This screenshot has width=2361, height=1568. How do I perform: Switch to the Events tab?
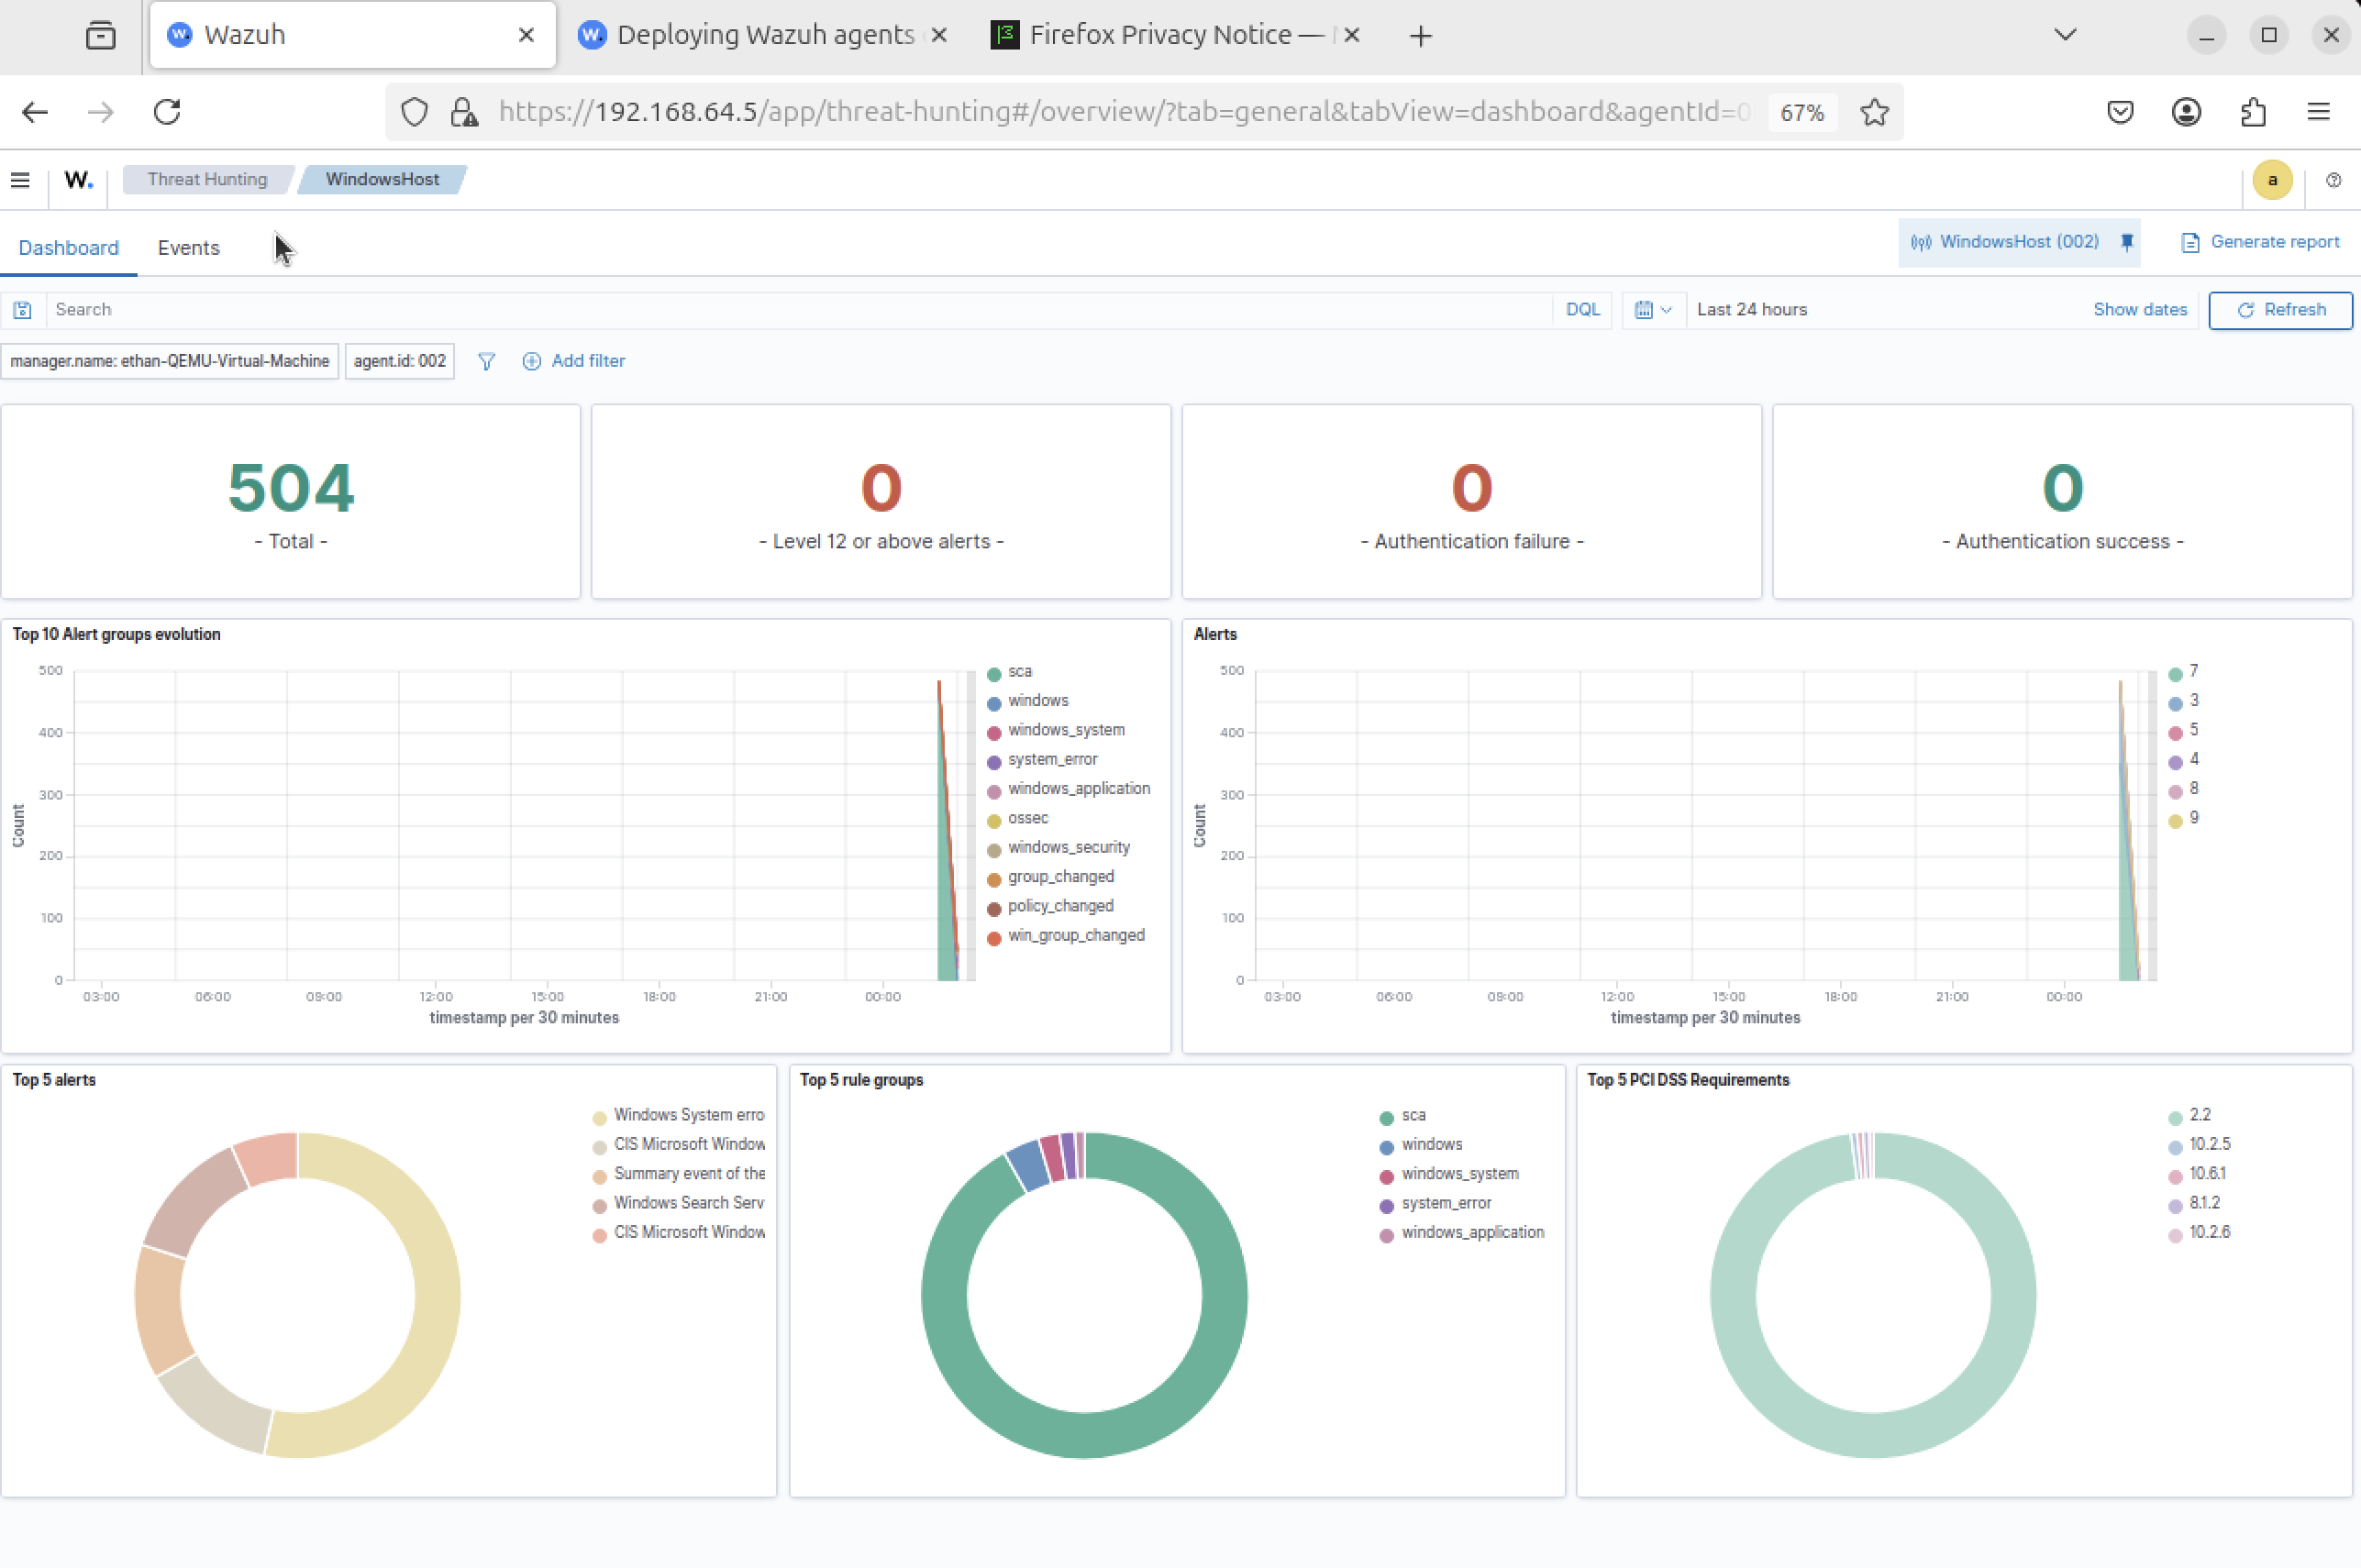[188, 248]
